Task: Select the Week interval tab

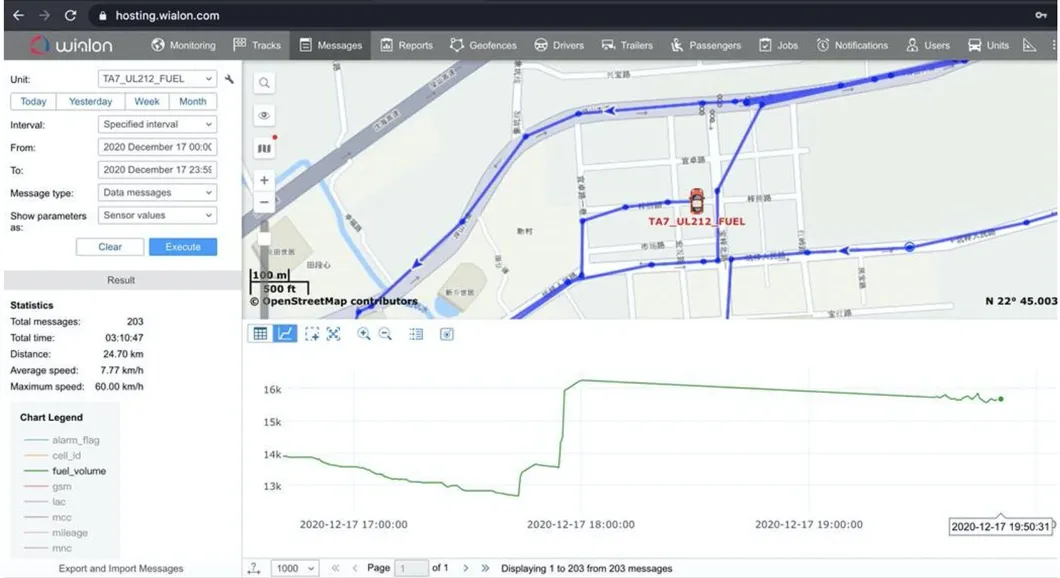Action: pos(147,101)
